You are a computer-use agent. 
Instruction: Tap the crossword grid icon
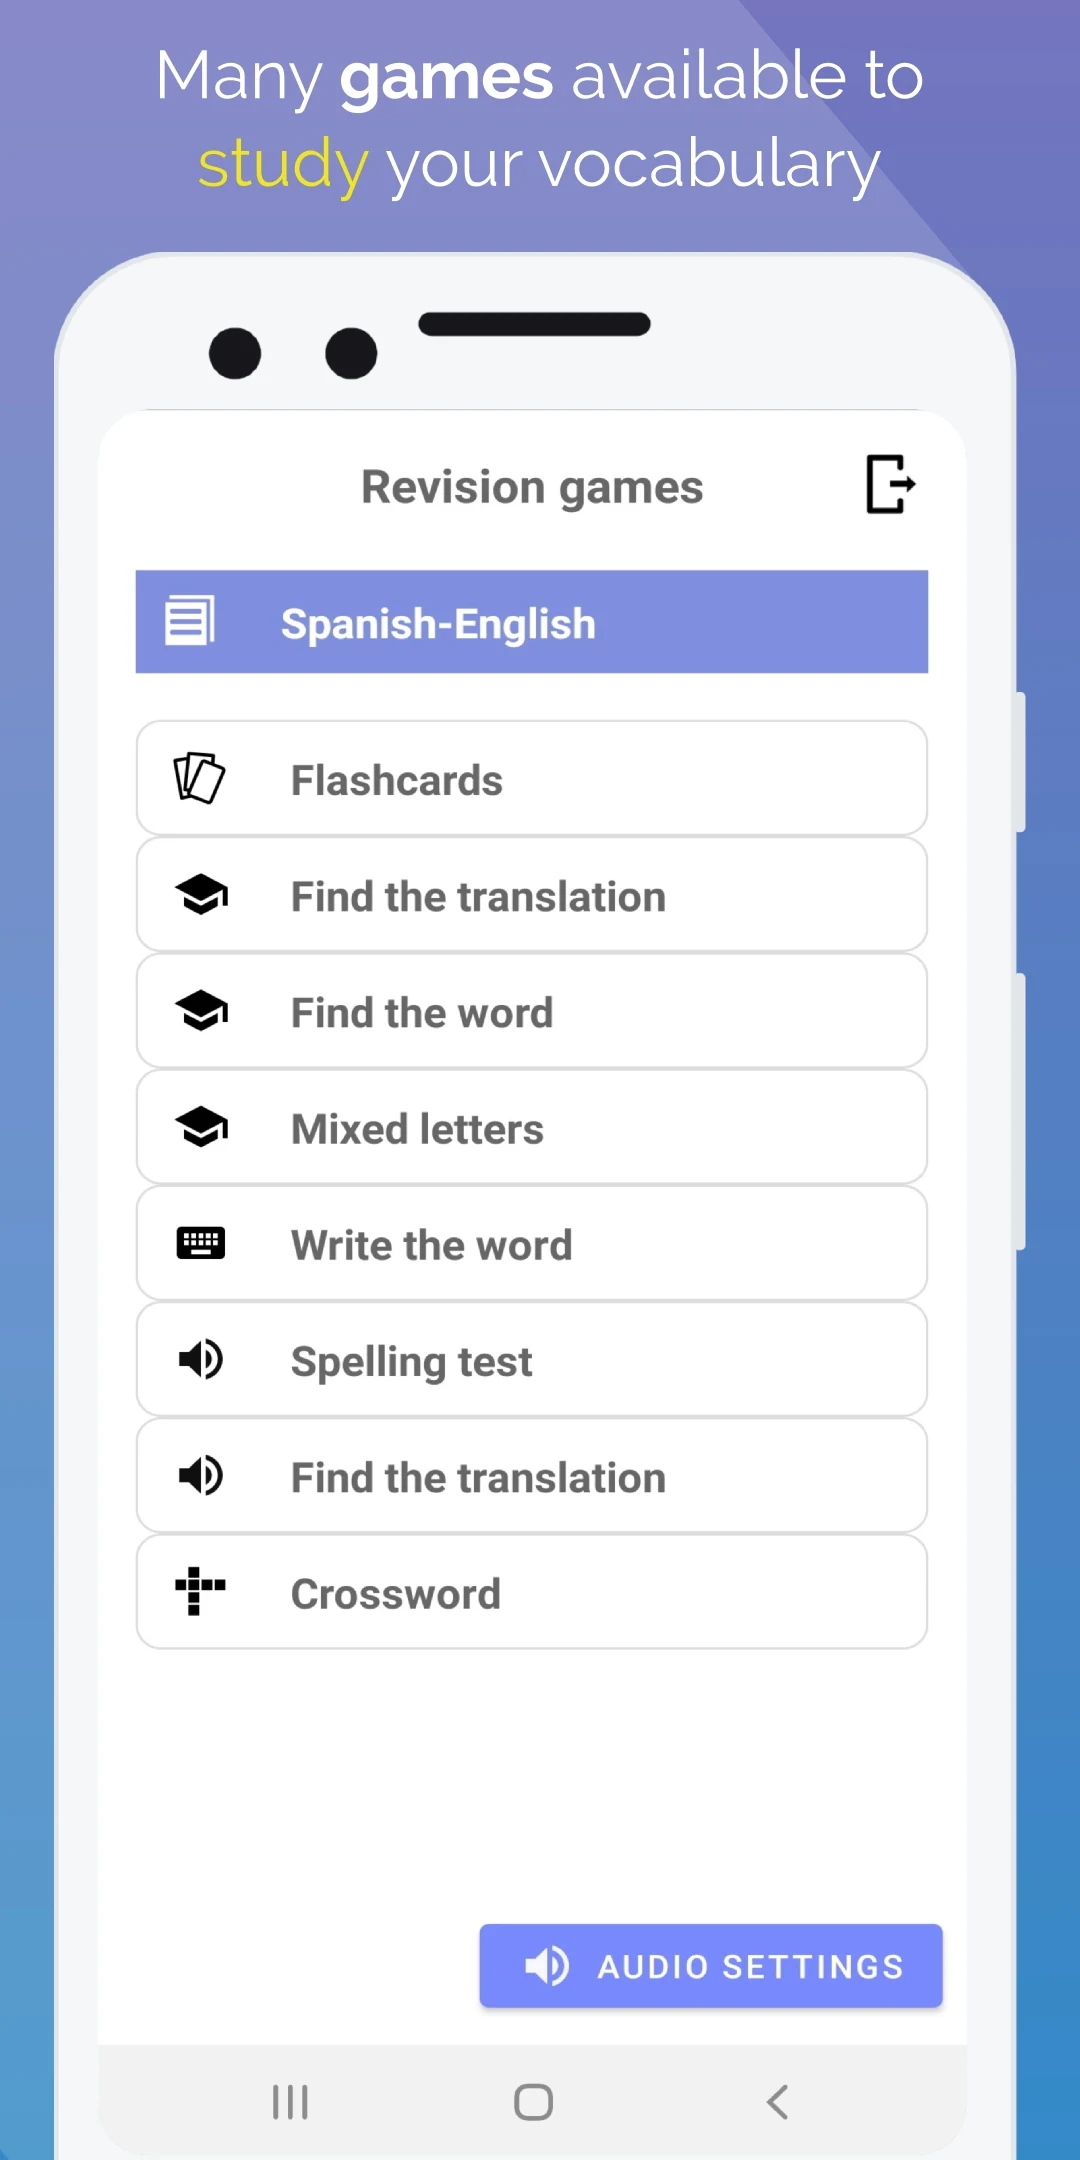click(x=200, y=1591)
